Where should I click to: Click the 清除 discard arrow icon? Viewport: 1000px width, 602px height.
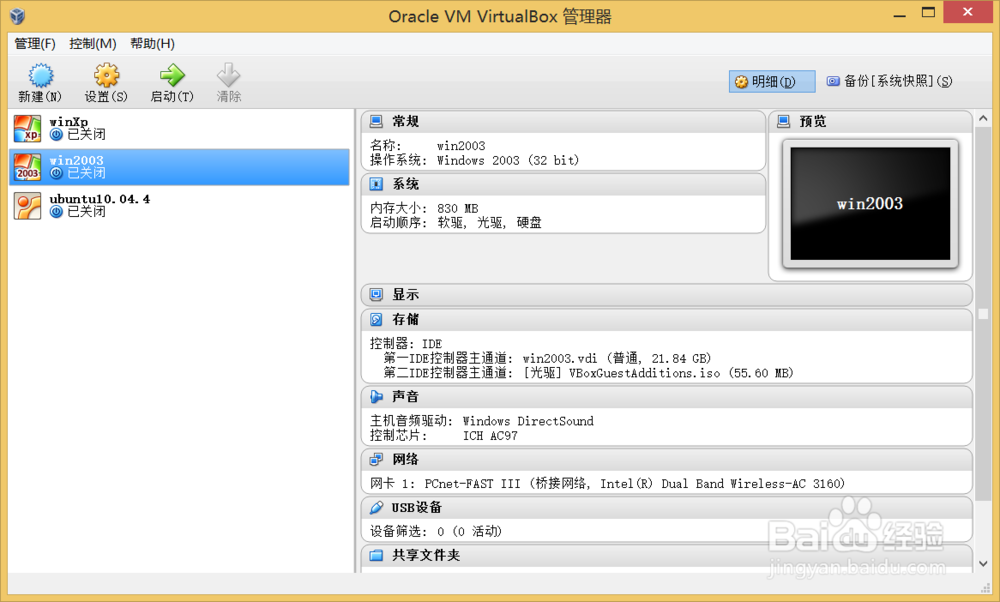(228, 75)
